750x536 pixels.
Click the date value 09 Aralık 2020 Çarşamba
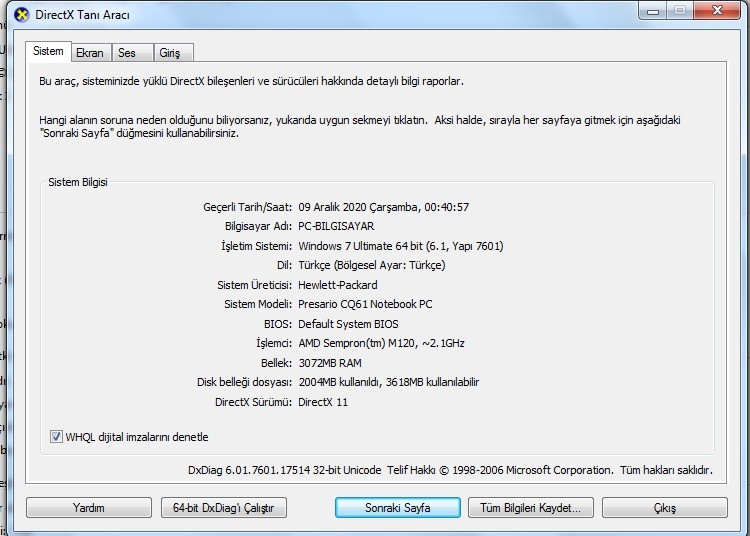(x=357, y=207)
